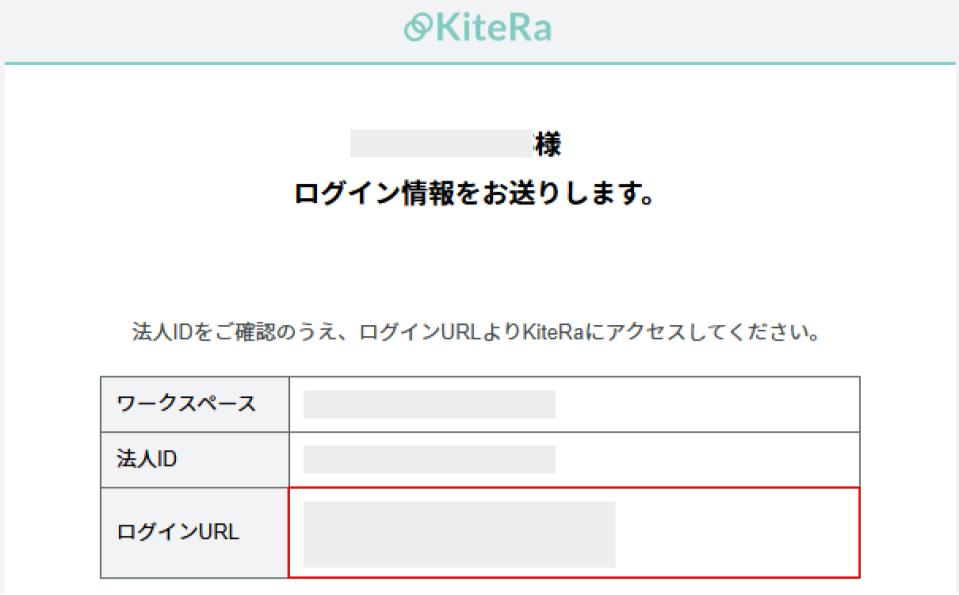The image size is (959, 595).
Task: Click blank space right of 法人ID value
Action: point(705,459)
